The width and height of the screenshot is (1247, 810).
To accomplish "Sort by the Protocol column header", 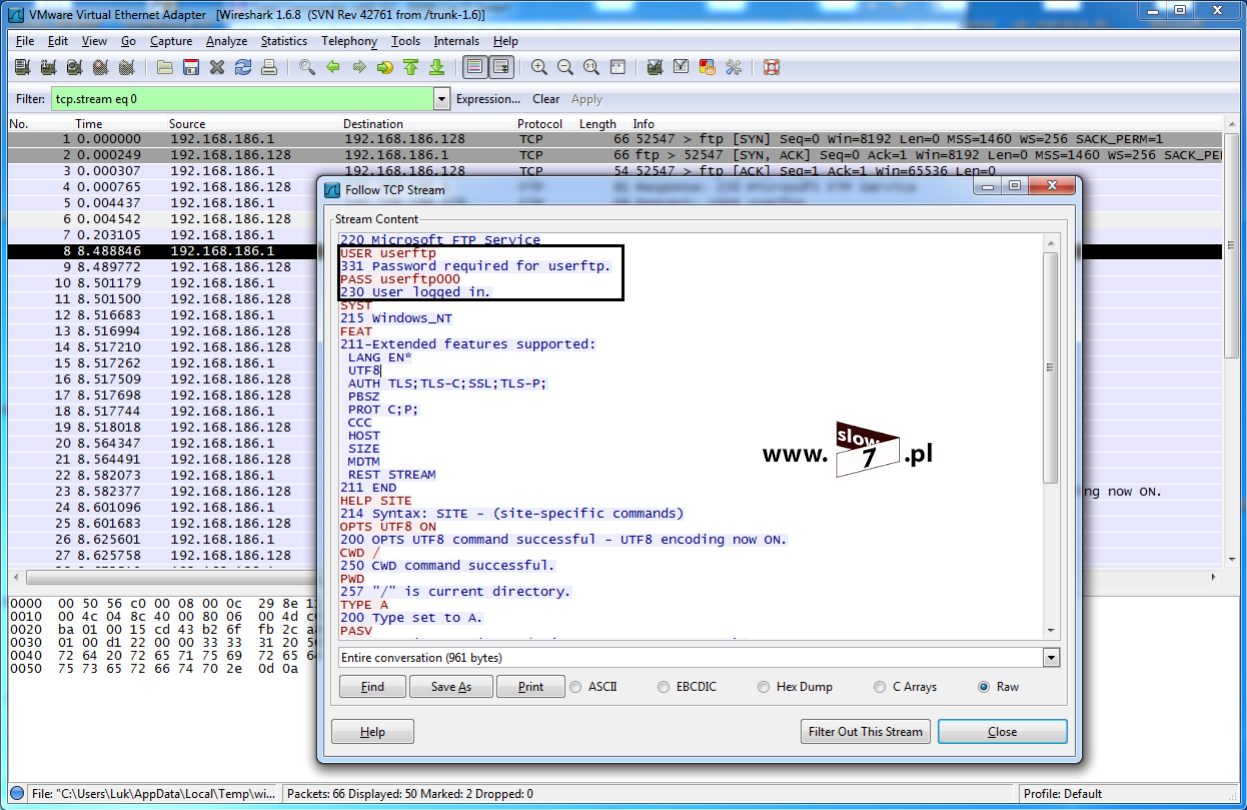I will click(540, 124).
